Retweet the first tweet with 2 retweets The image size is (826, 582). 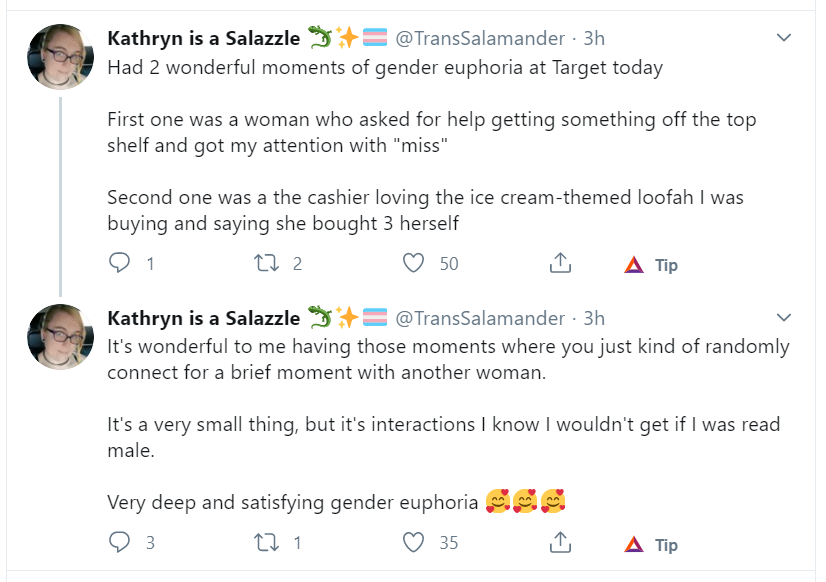point(267,262)
